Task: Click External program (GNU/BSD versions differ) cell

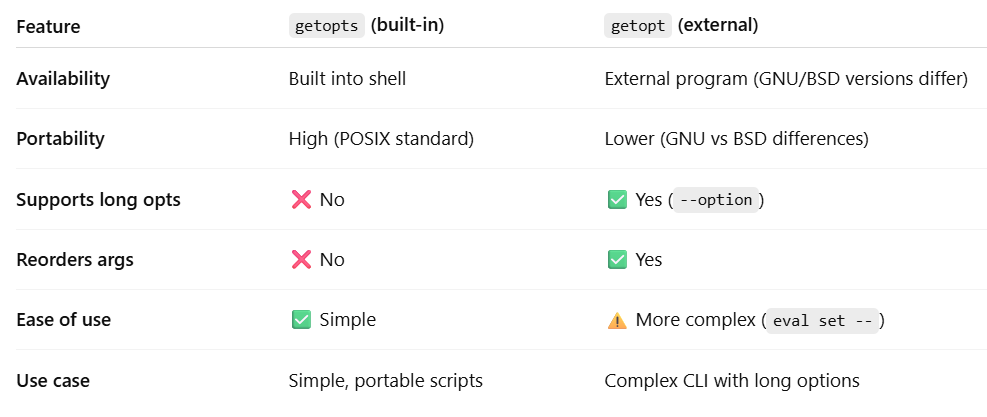Action: [786, 79]
